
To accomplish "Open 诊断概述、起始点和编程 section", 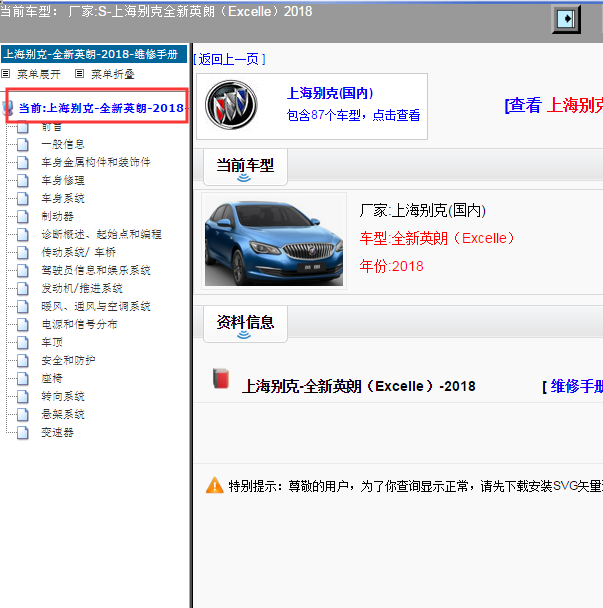I will [x=101, y=234].
